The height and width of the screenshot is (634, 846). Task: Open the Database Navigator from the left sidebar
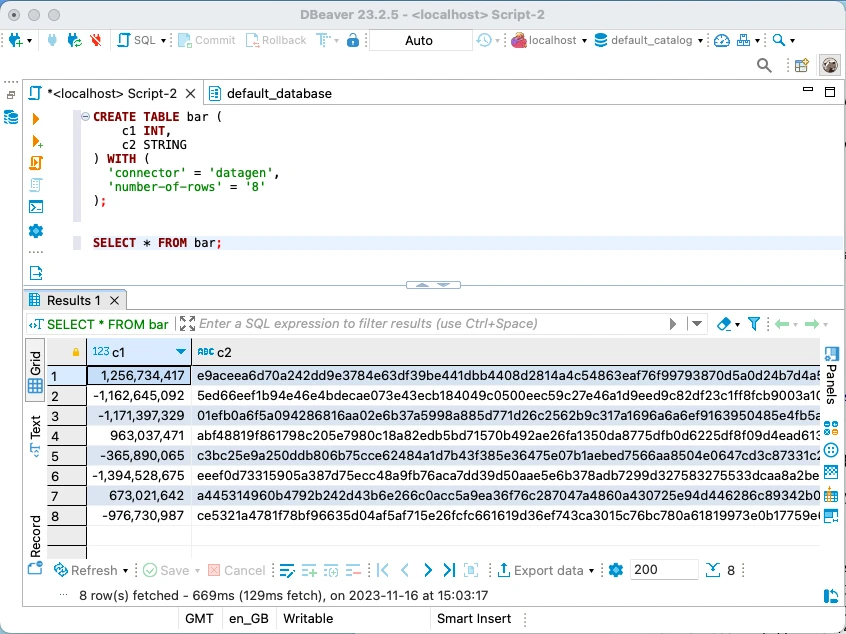(x=10, y=115)
